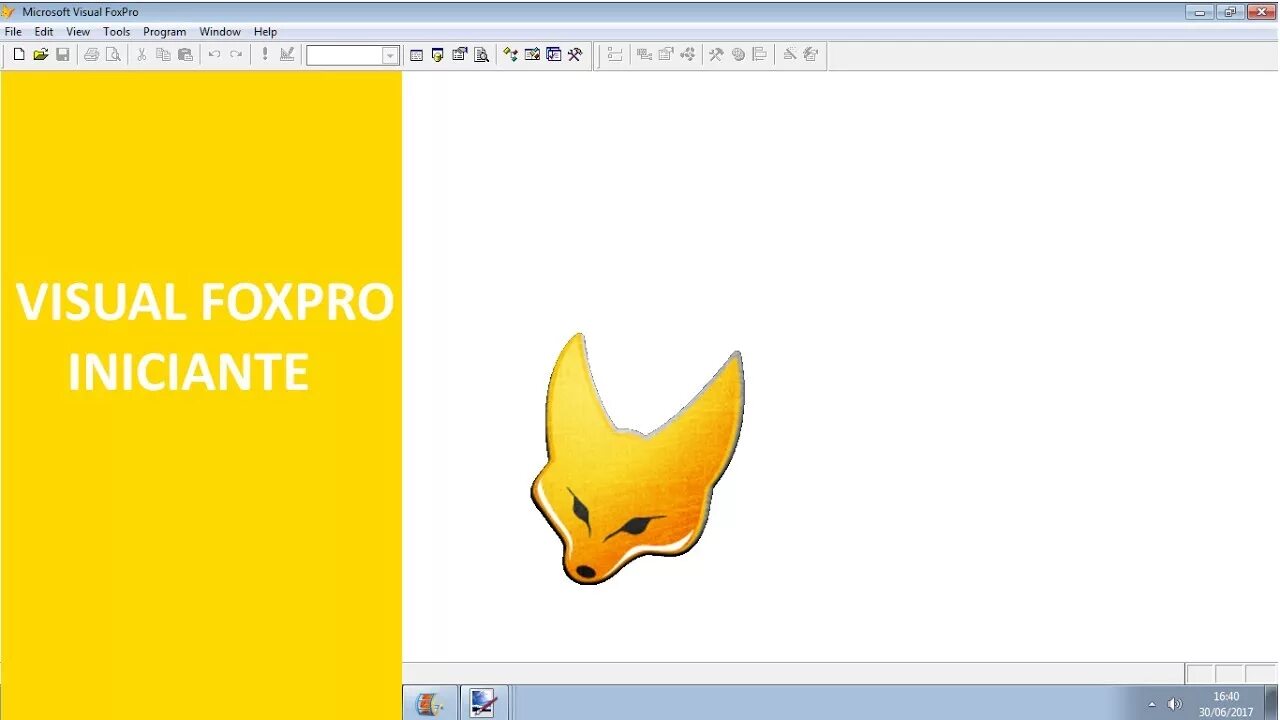
Task: Click the Modify Form icon
Action: point(287,55)
